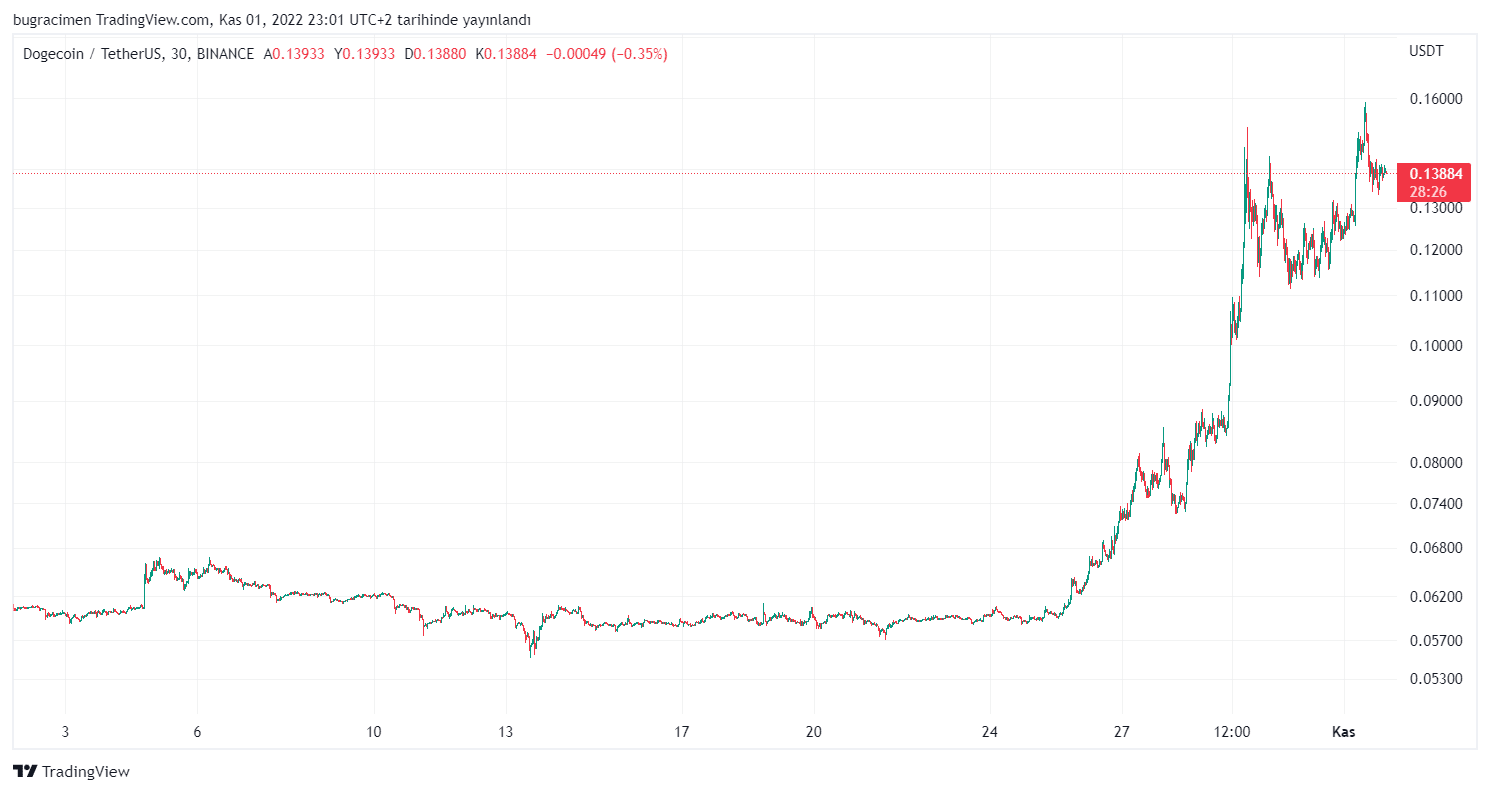Click the TradingView logo icon at bottom left
This screenshot has width=1490, height=793.
(x=25, y=771)
